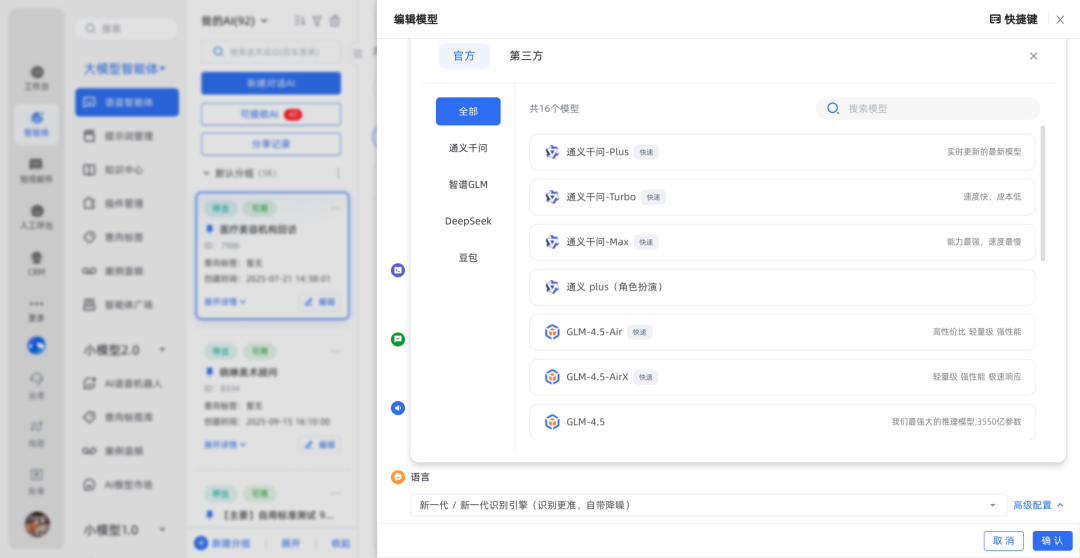Screen dimensions: 1080x558
Task: Switch to the 第三方 tab
Action: pos(526,56)
